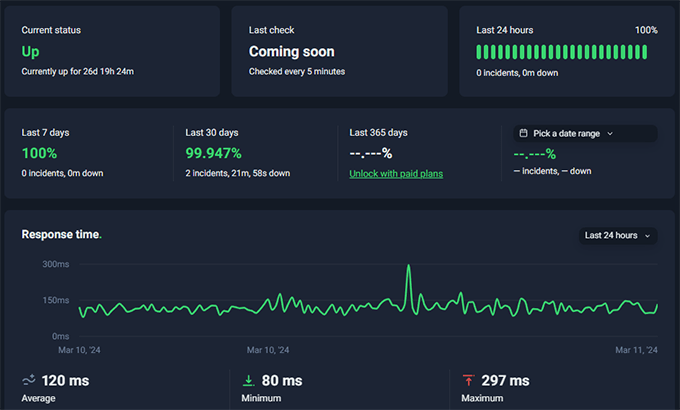Click the Unlock with paid plans link
Viewport: 680px width, 410px height.
[x=396, y=174]
